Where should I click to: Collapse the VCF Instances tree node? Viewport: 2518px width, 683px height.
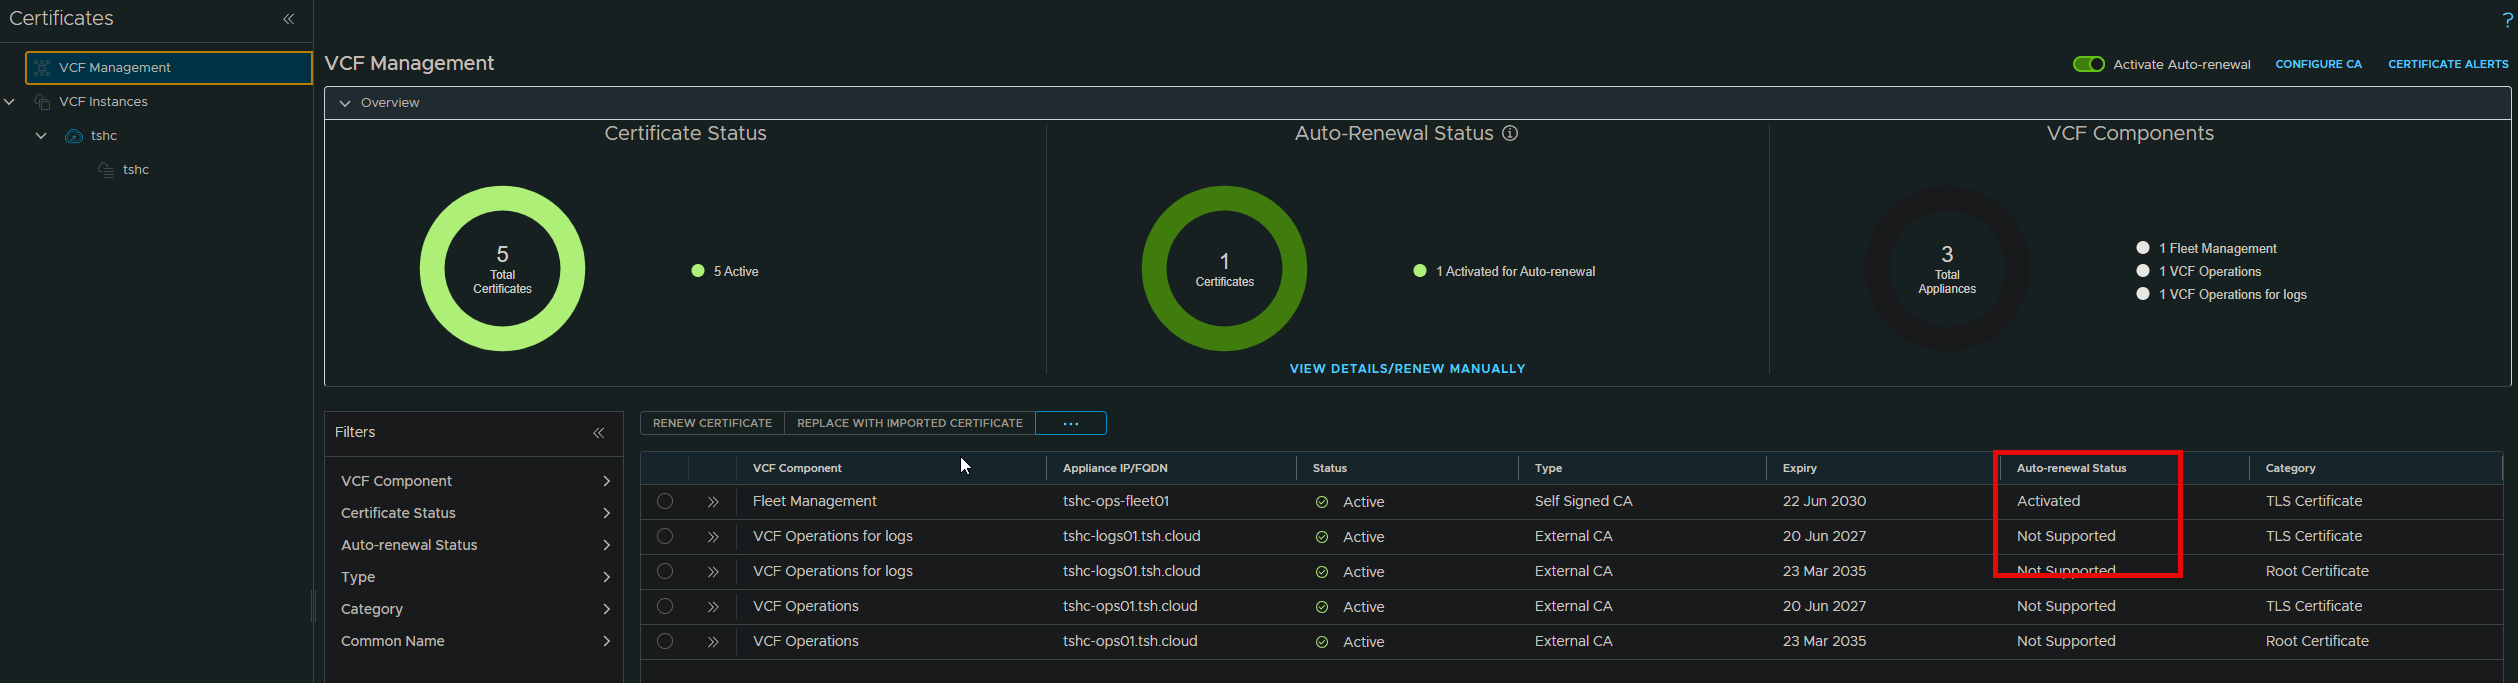[x=10, y=102]
